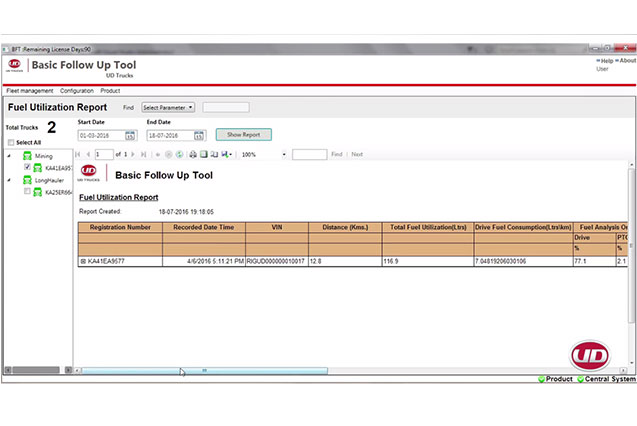The height and width of the screenshot is (426, 637).
Task: Click truck icon beside KA25ER66
Action: click(38, 192)
